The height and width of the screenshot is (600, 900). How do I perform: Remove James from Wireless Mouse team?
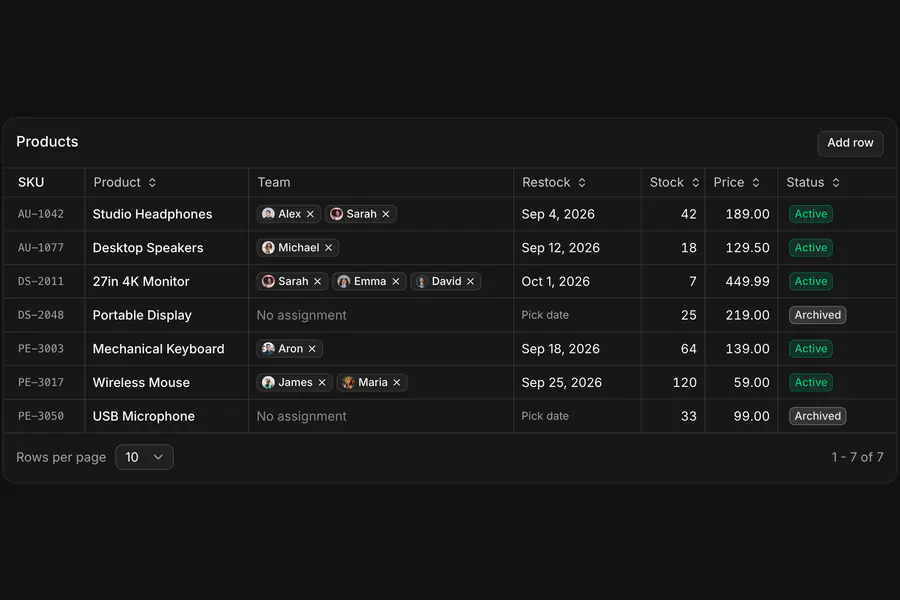click(322, 382)
